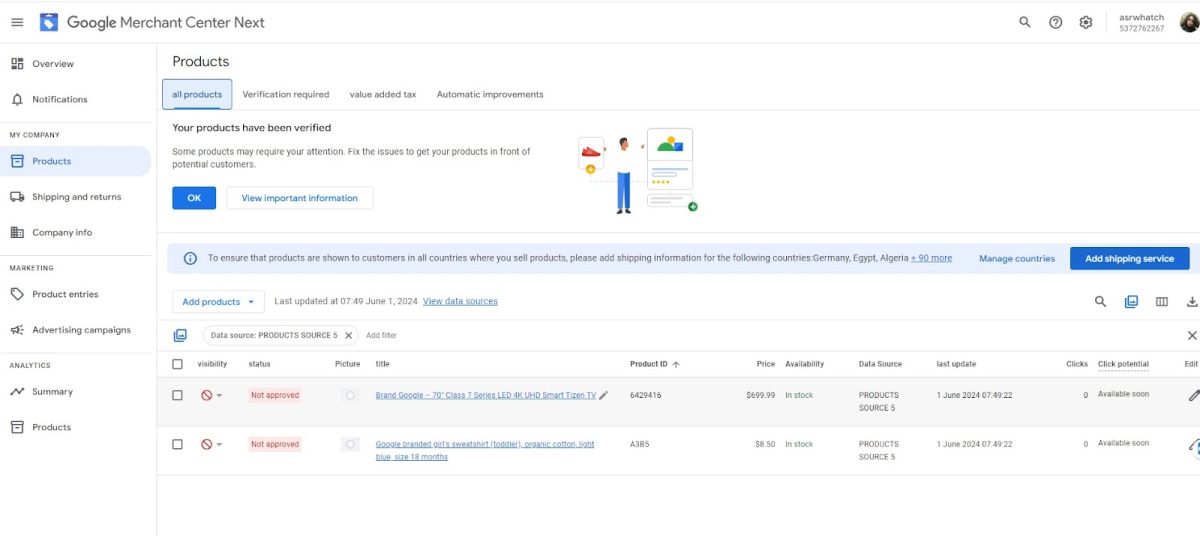This screenshot has width=1200, height=536.
Task: Click the Notifications bell icon
Action: (17, 99)
